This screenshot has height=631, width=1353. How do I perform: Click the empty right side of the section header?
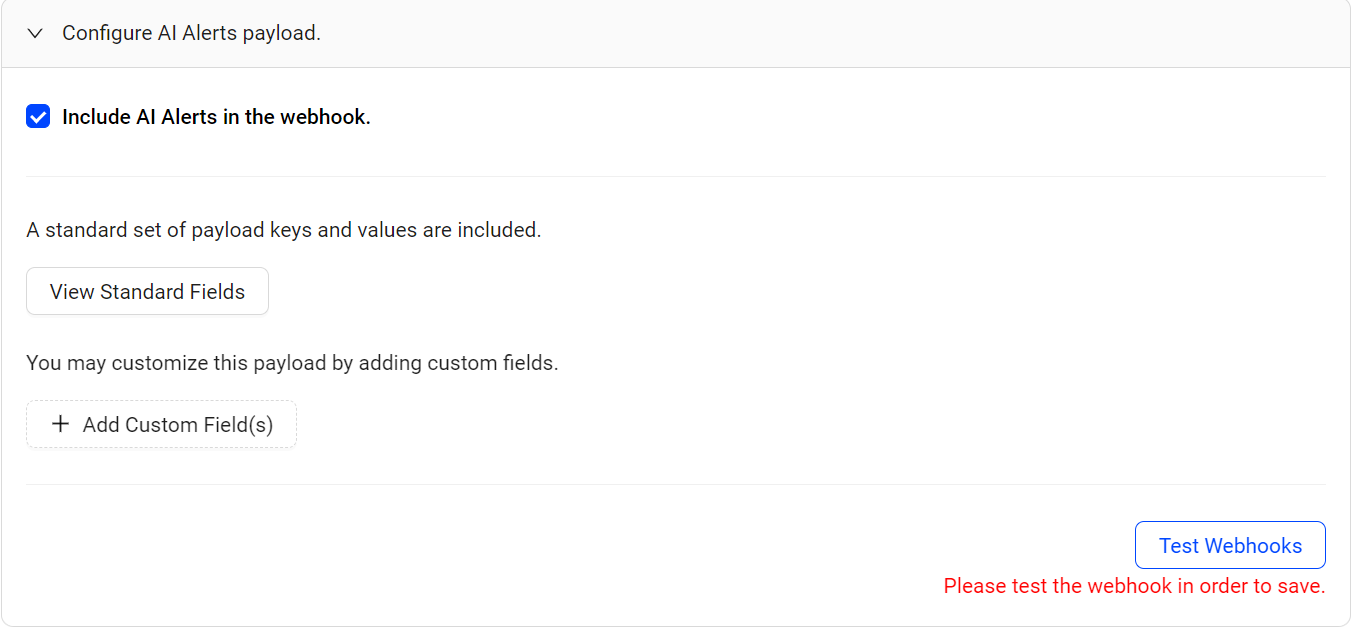pos(900,33)
